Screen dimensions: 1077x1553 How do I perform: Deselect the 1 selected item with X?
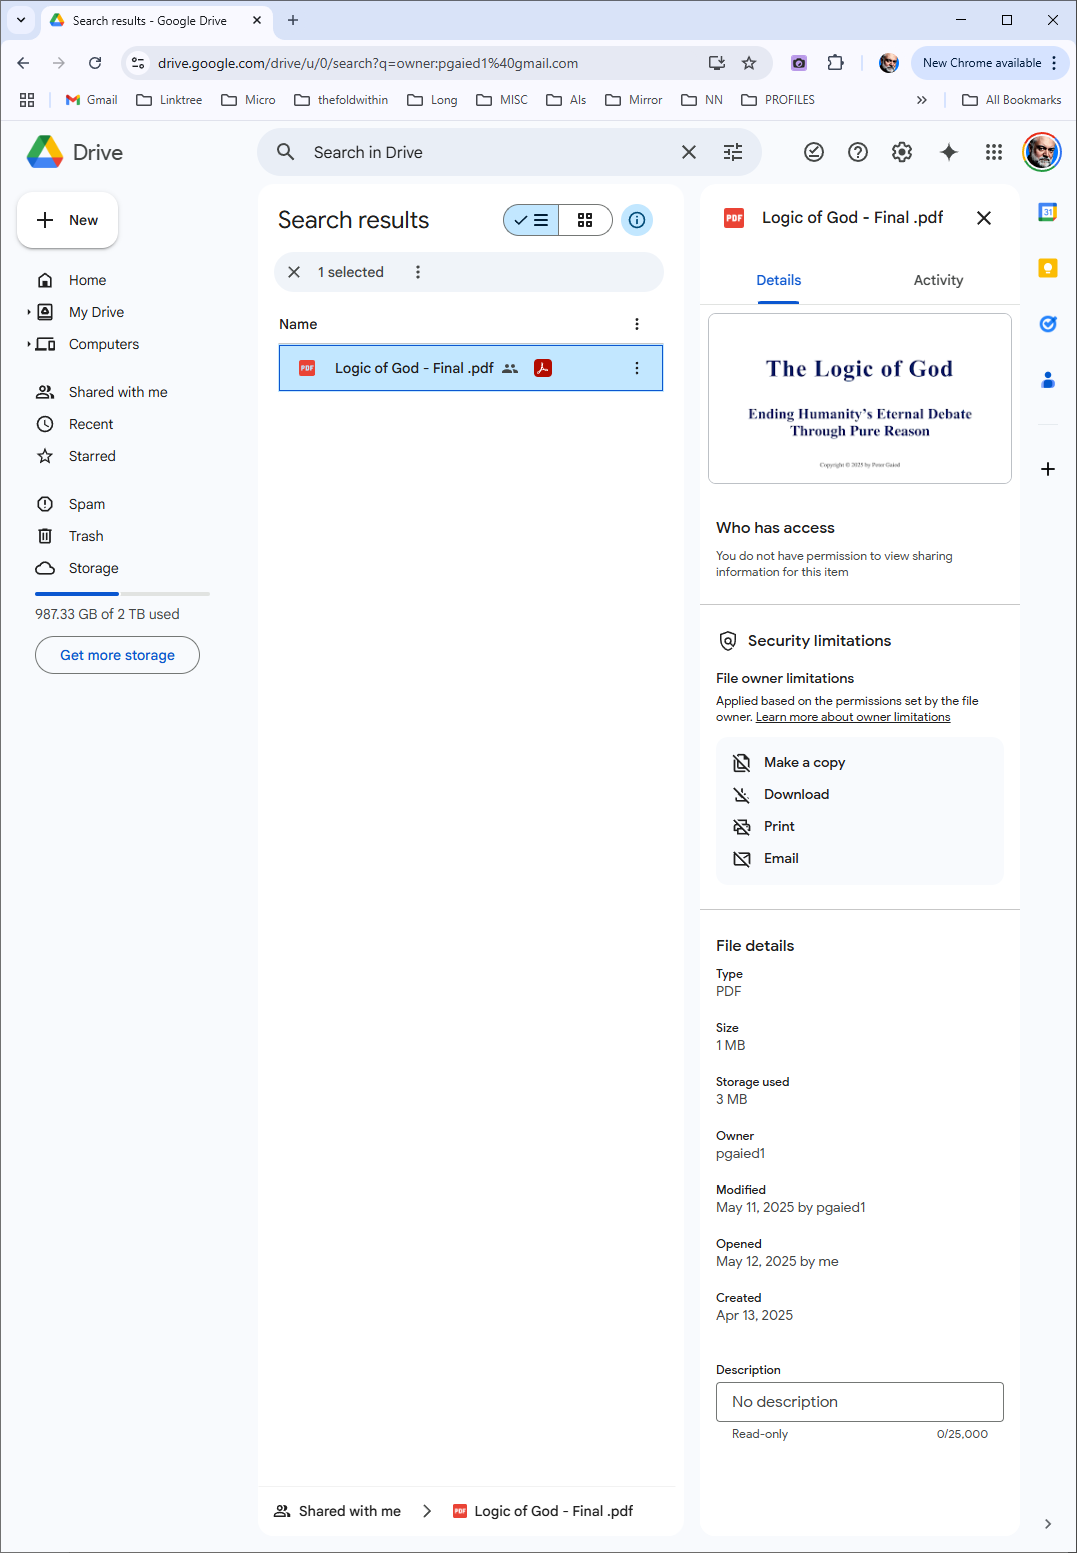coord(294,272)
